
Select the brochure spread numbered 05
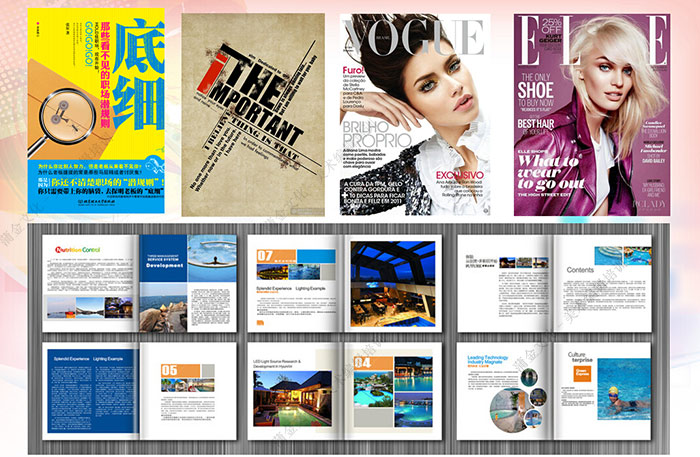(x=139, y=391)
